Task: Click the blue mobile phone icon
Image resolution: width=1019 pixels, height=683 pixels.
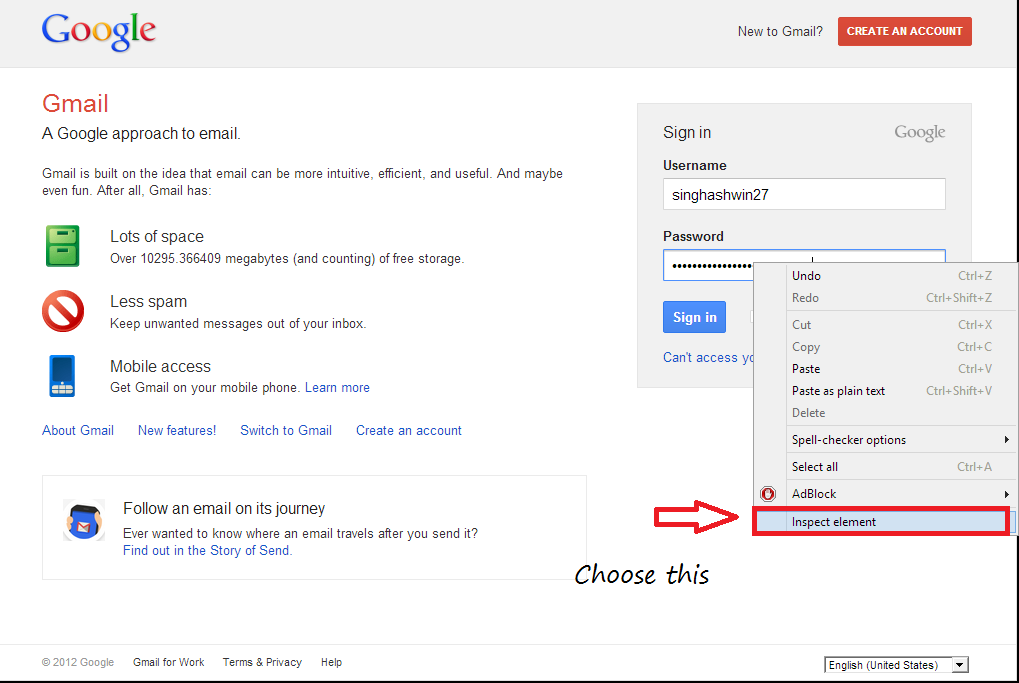Action: 62,376
